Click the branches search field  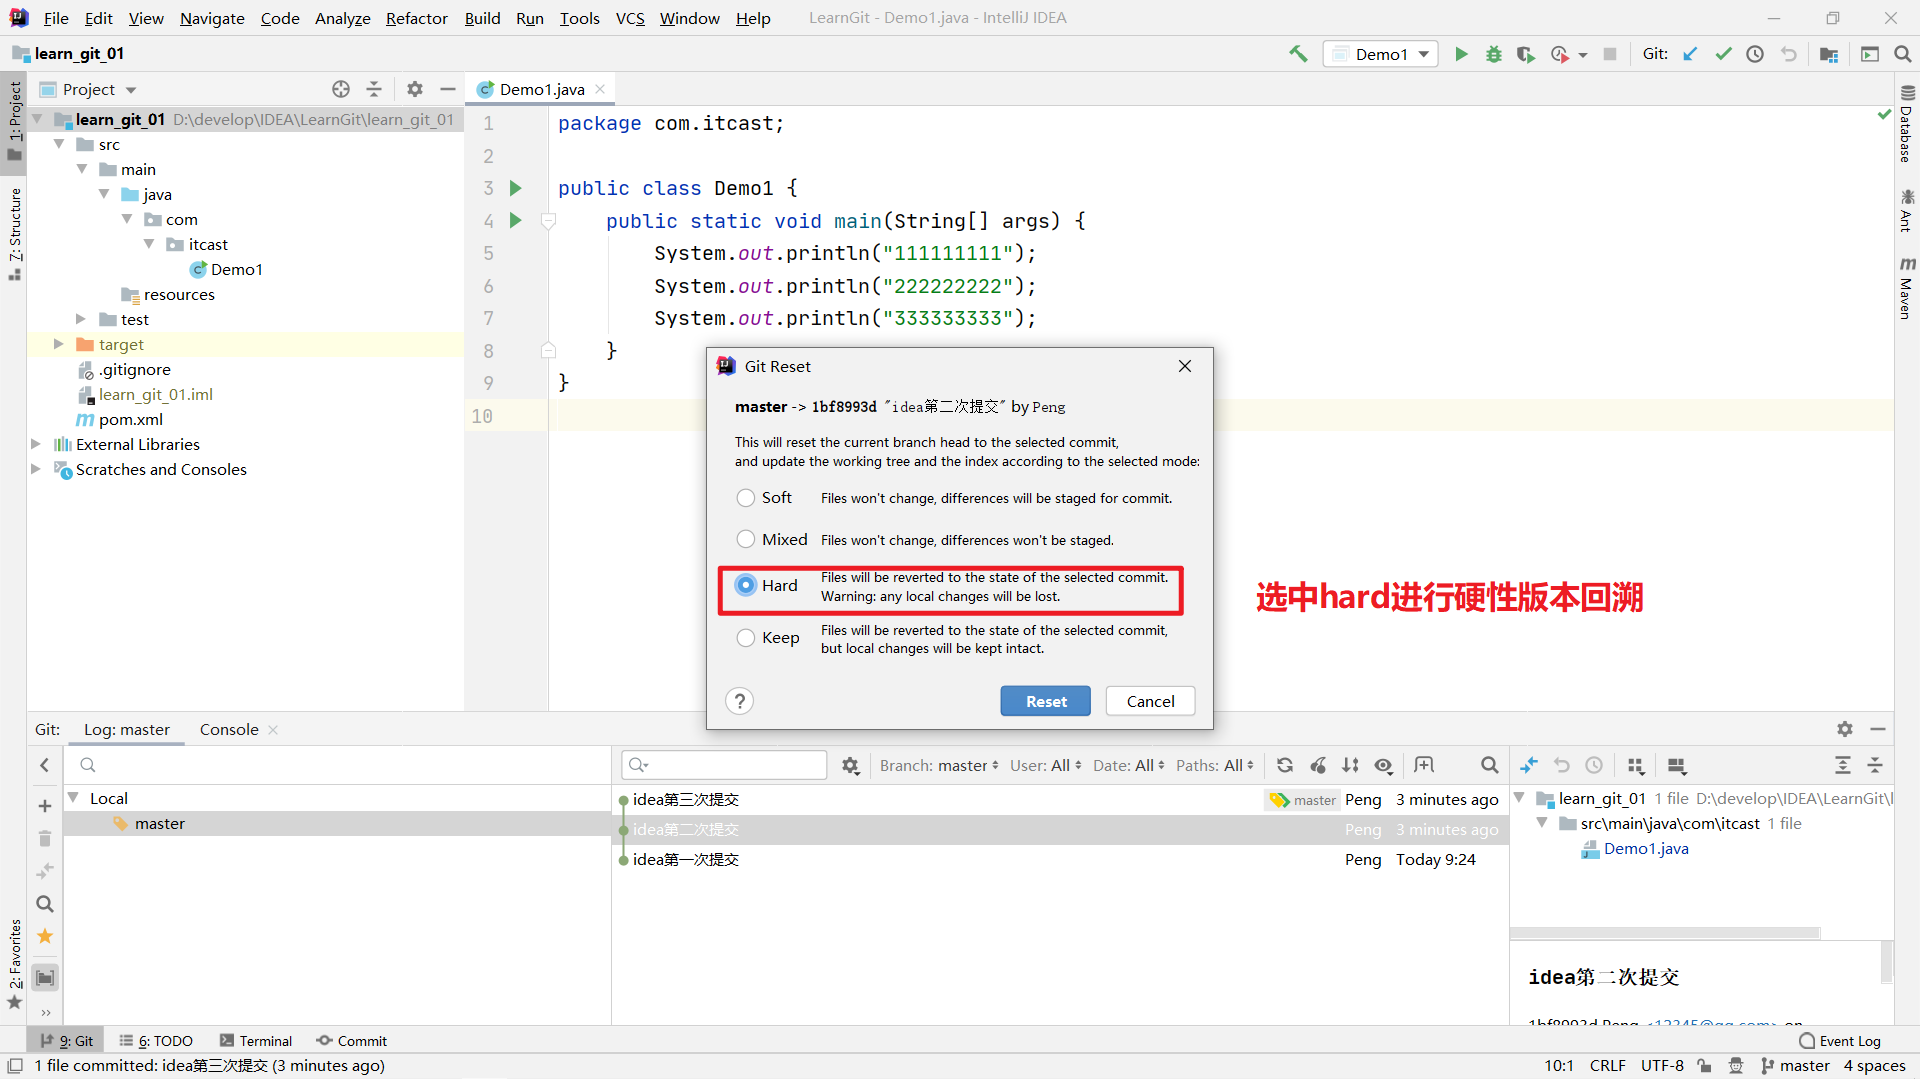(338, 765)
